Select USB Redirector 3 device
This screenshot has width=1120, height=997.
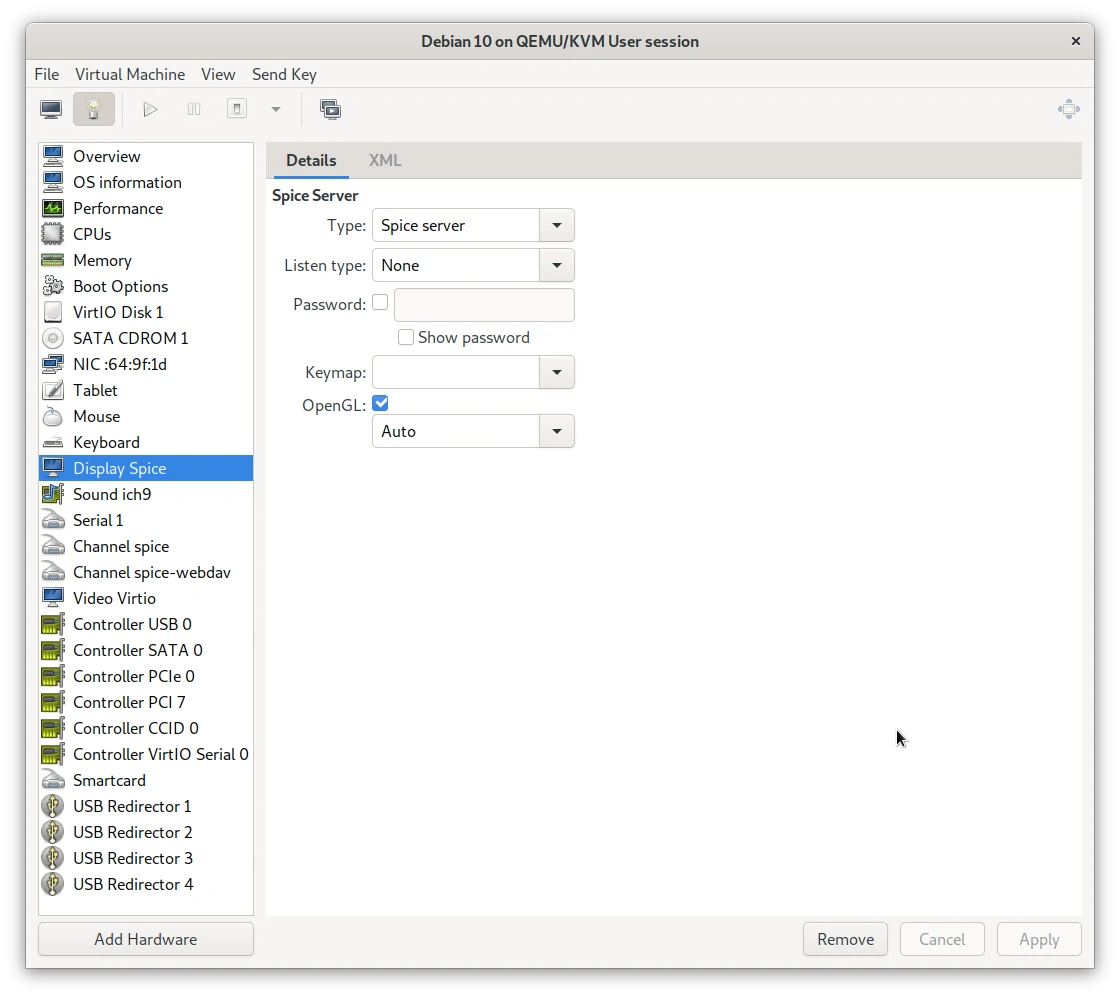(146, 858)
